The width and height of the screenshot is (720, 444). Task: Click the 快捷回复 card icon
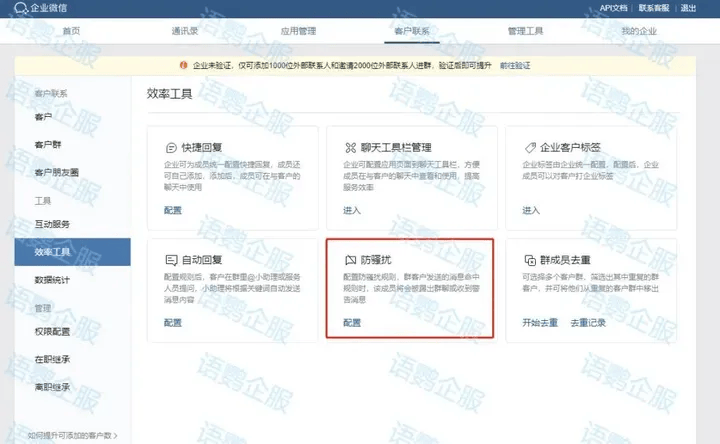click(170, 146)
